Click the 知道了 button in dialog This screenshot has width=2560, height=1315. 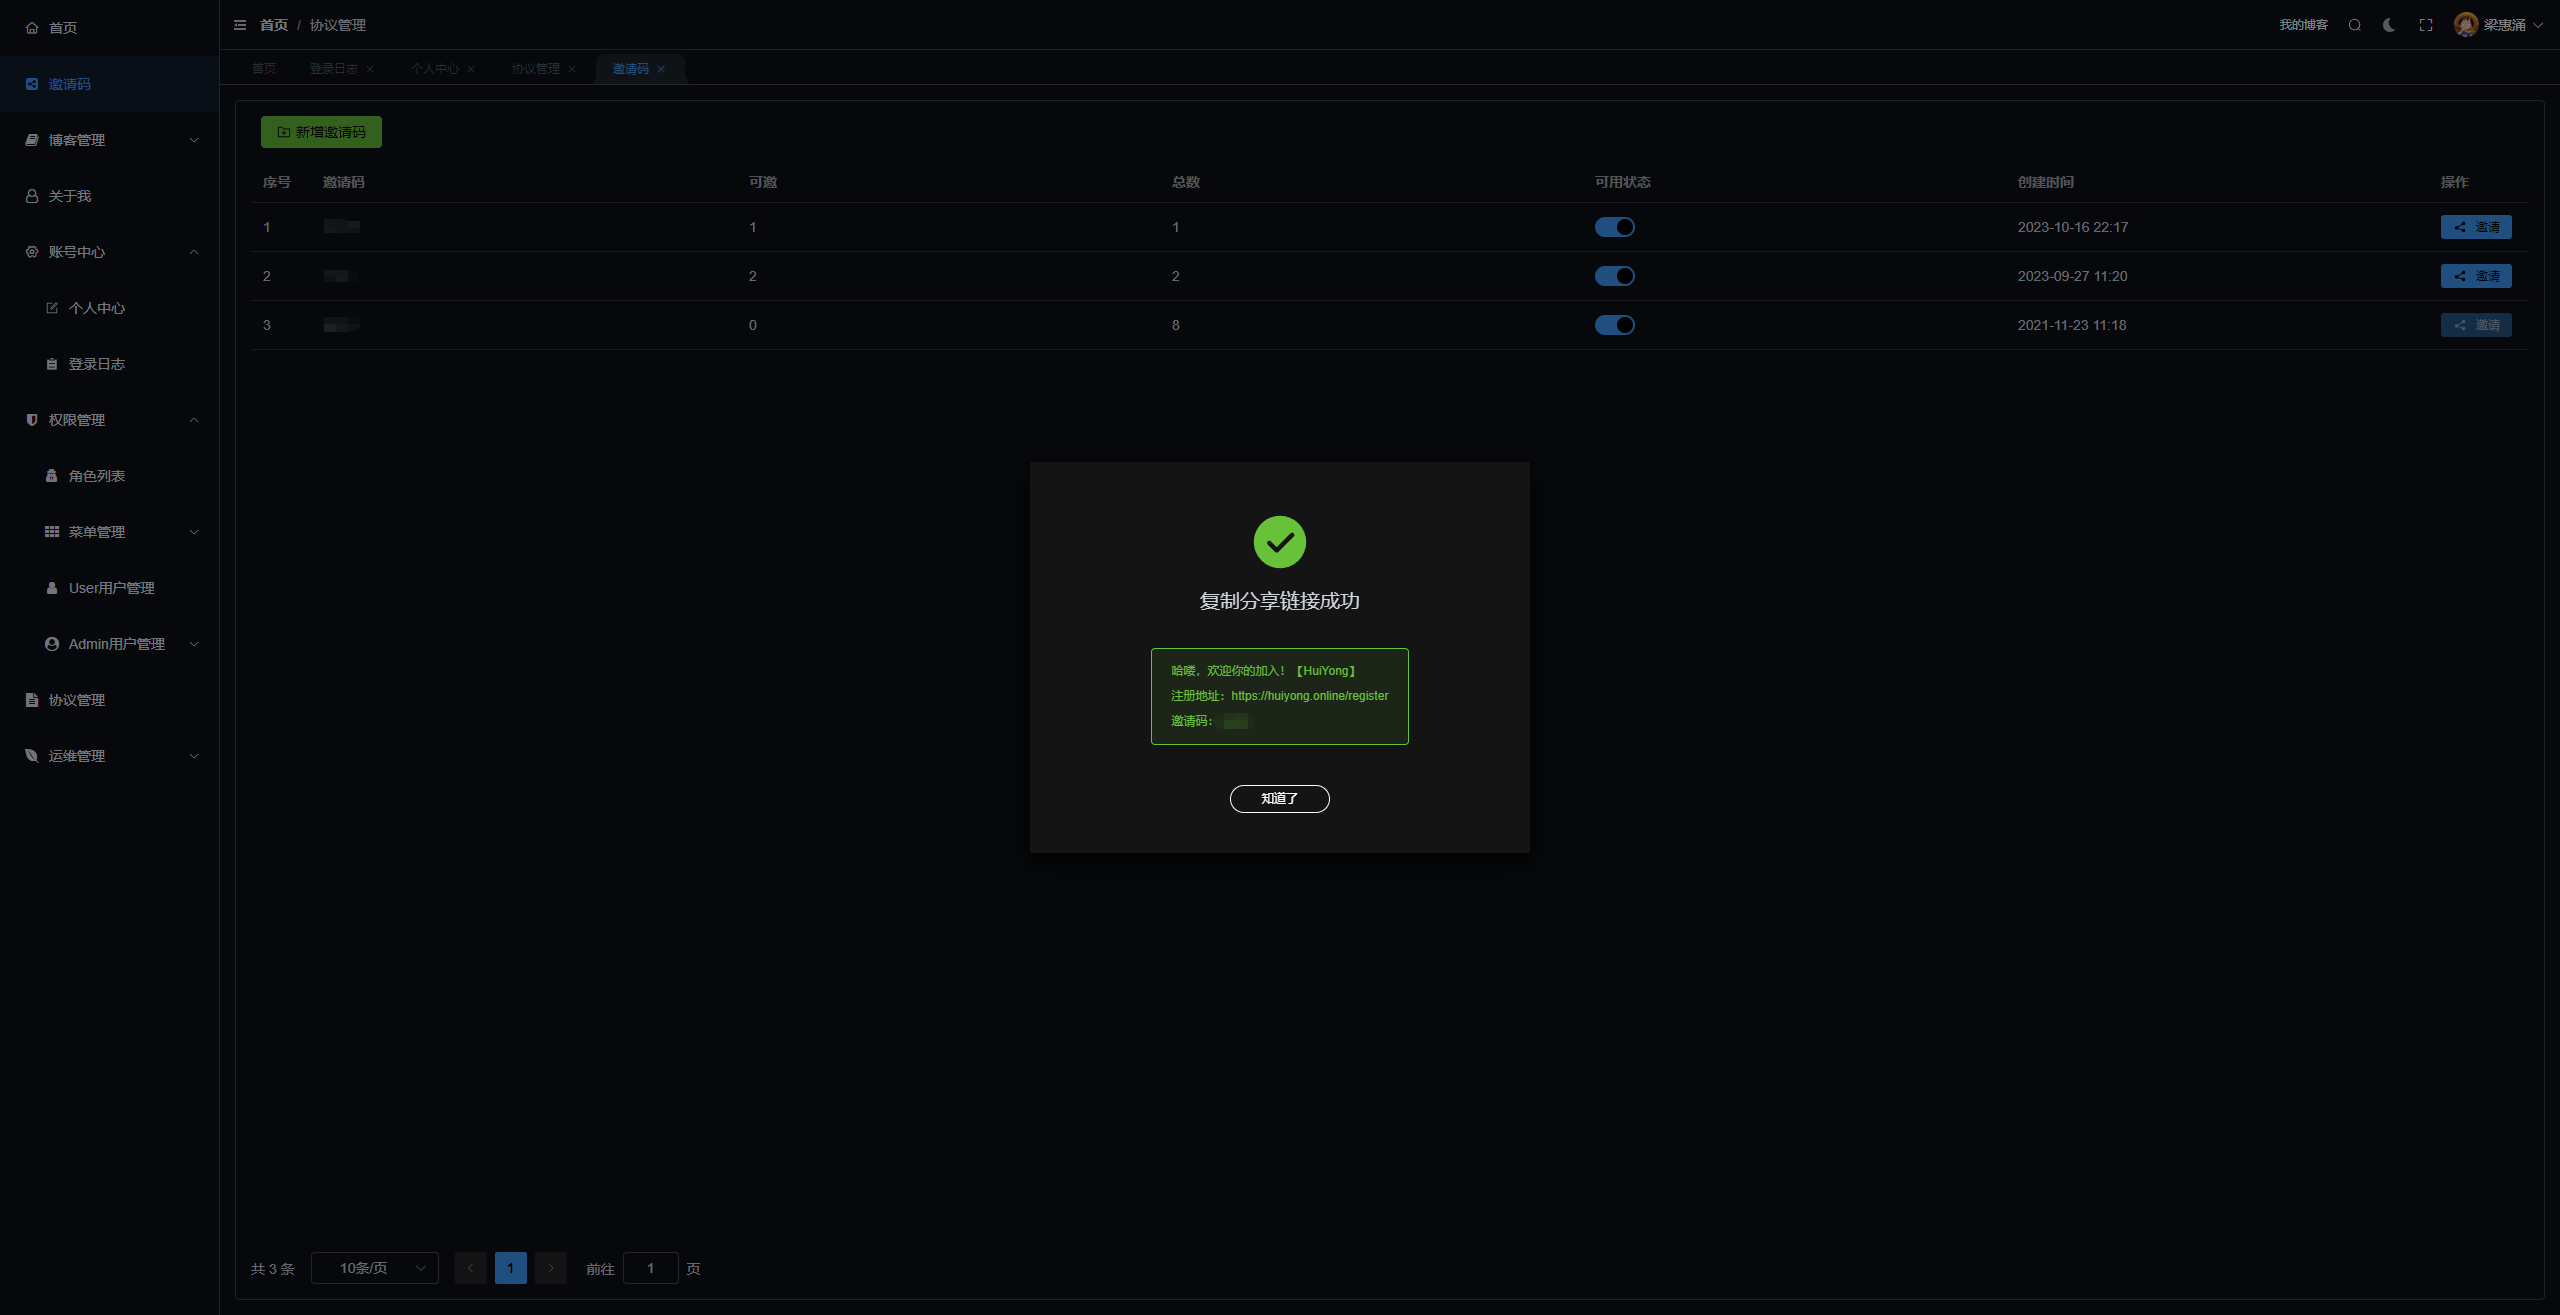[1279, 799]
